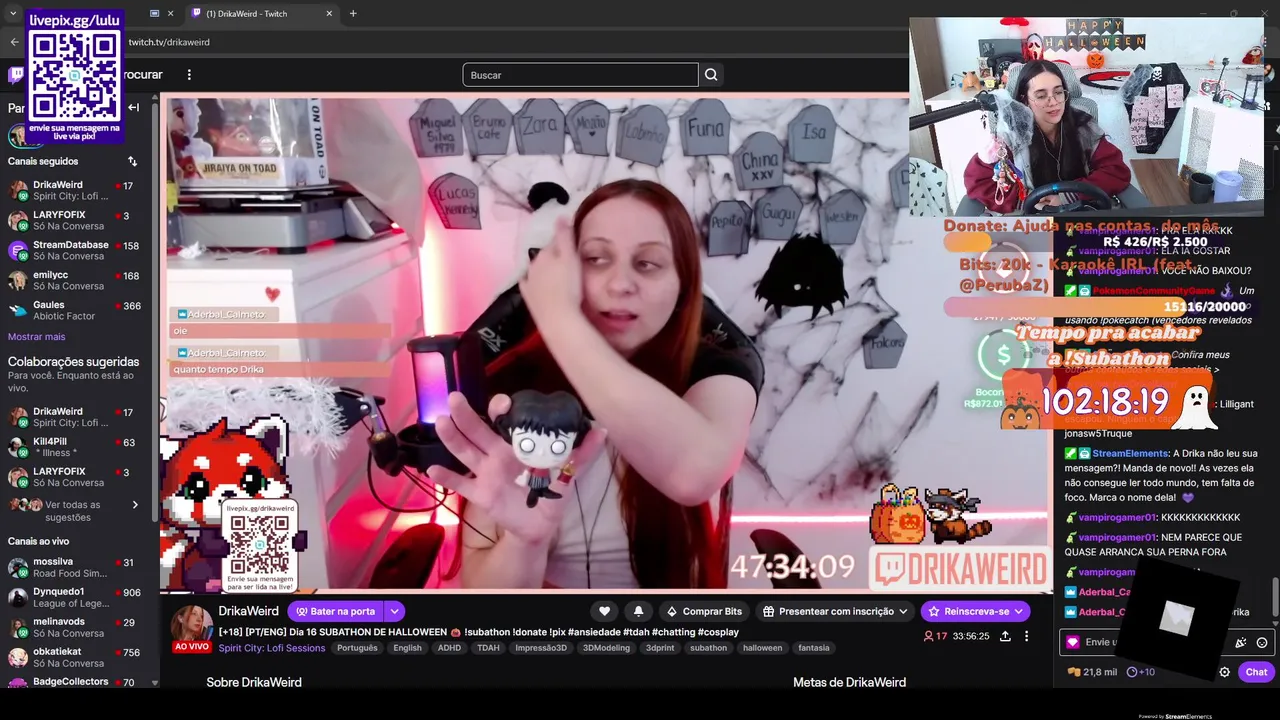
Task: Open Spirit City: Lofi Sessions category link
Action: (x=271, y=648)
